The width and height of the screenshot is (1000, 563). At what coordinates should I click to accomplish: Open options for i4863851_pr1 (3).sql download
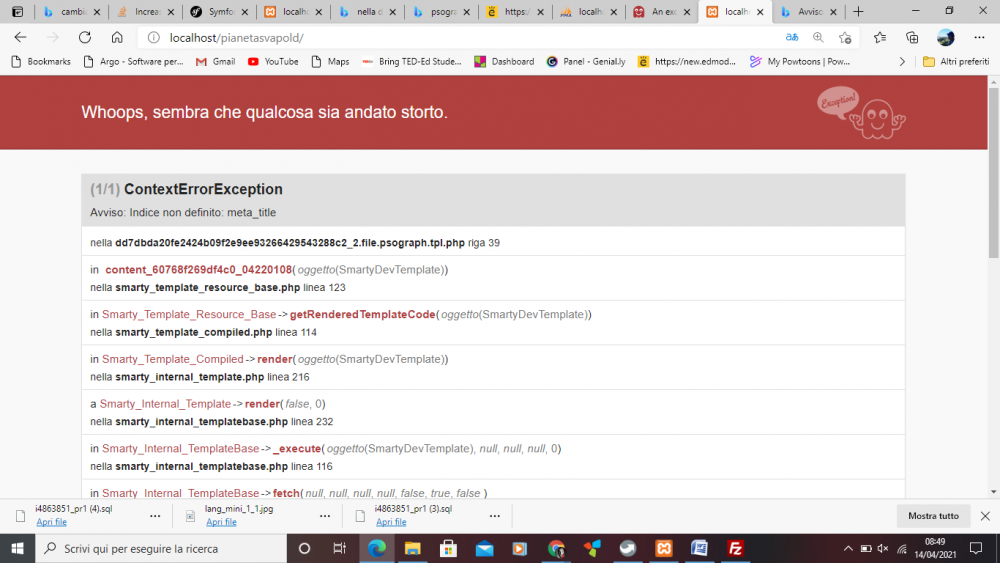(494, 516)
